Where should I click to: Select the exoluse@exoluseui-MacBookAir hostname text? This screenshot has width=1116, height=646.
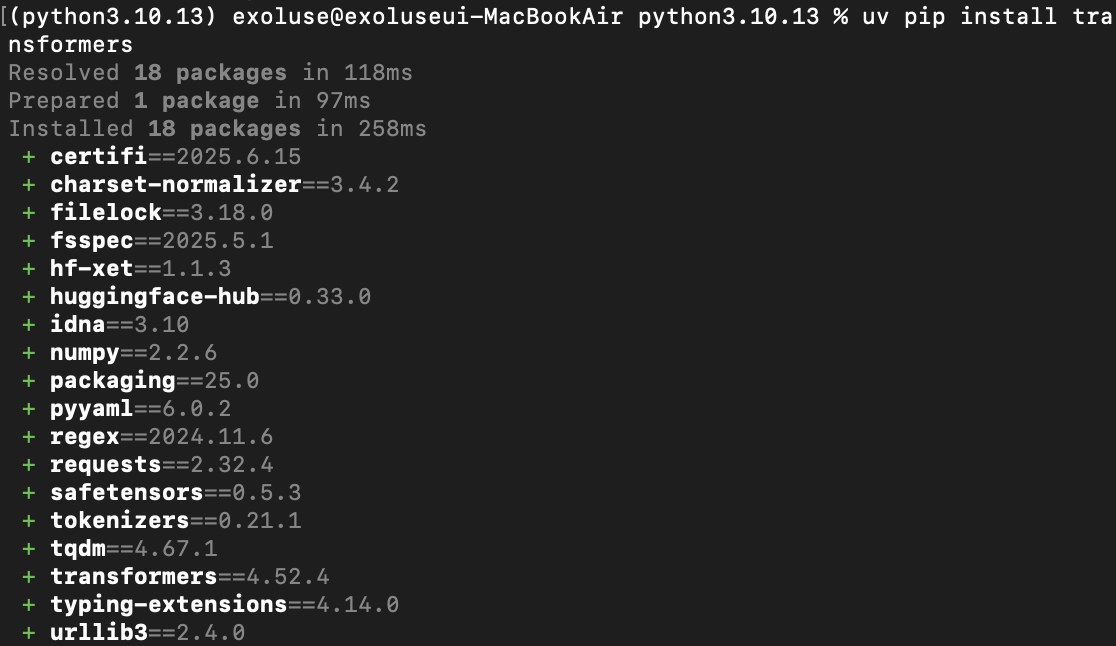[428, 16]
